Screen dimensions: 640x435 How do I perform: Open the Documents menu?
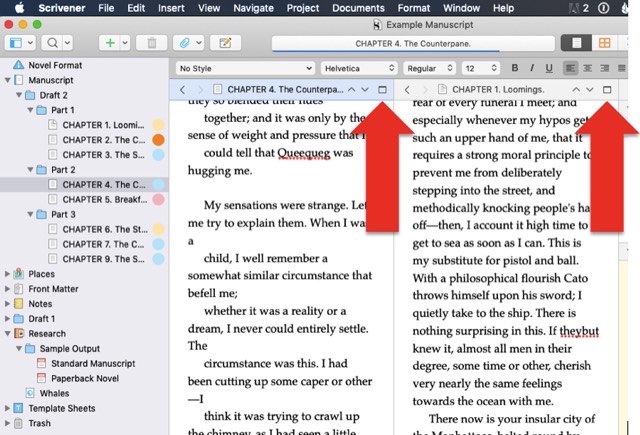(358, 8)
